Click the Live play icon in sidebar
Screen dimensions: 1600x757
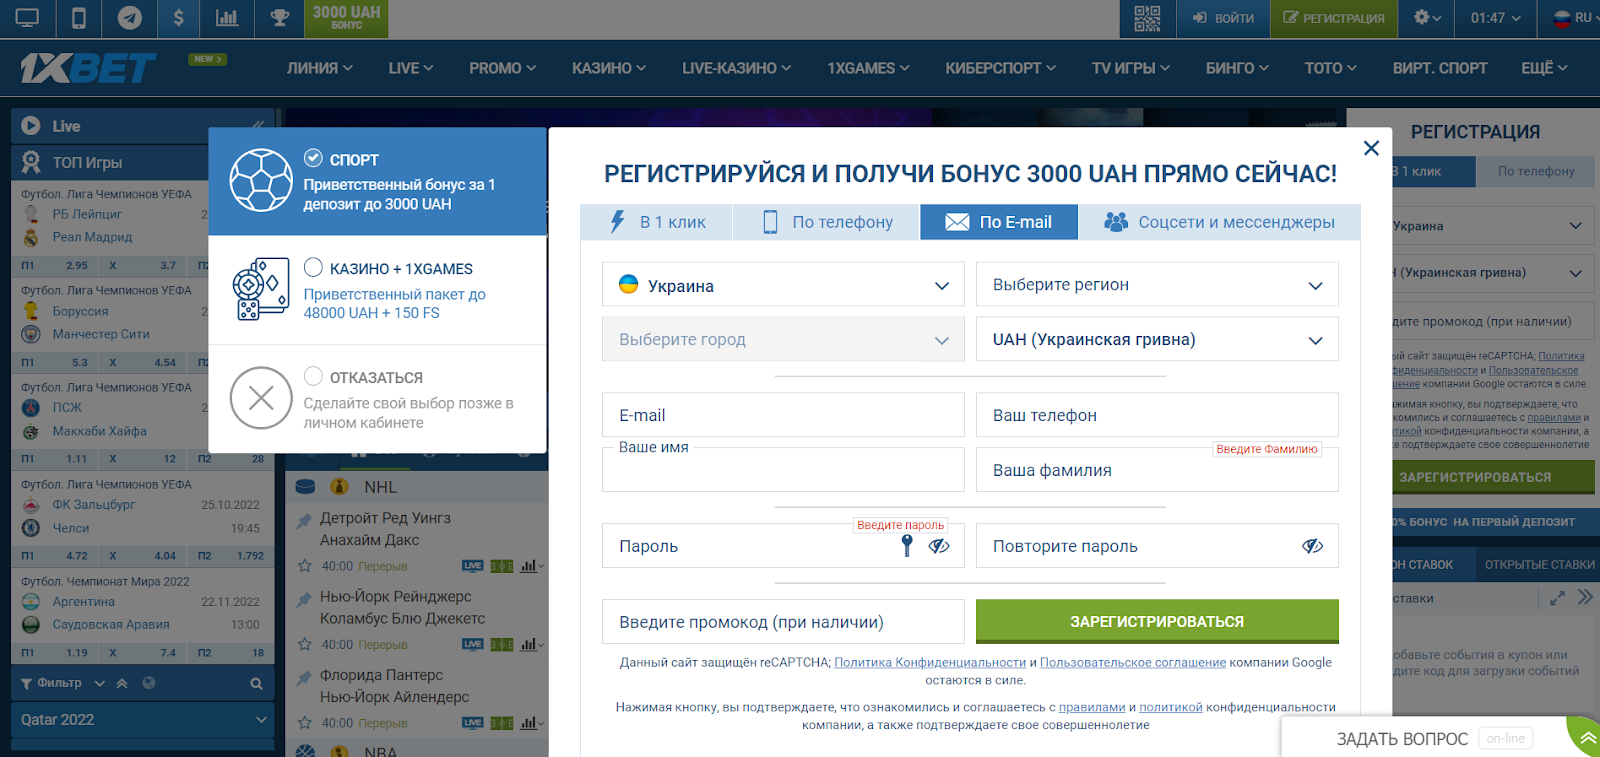pos(31,126)
